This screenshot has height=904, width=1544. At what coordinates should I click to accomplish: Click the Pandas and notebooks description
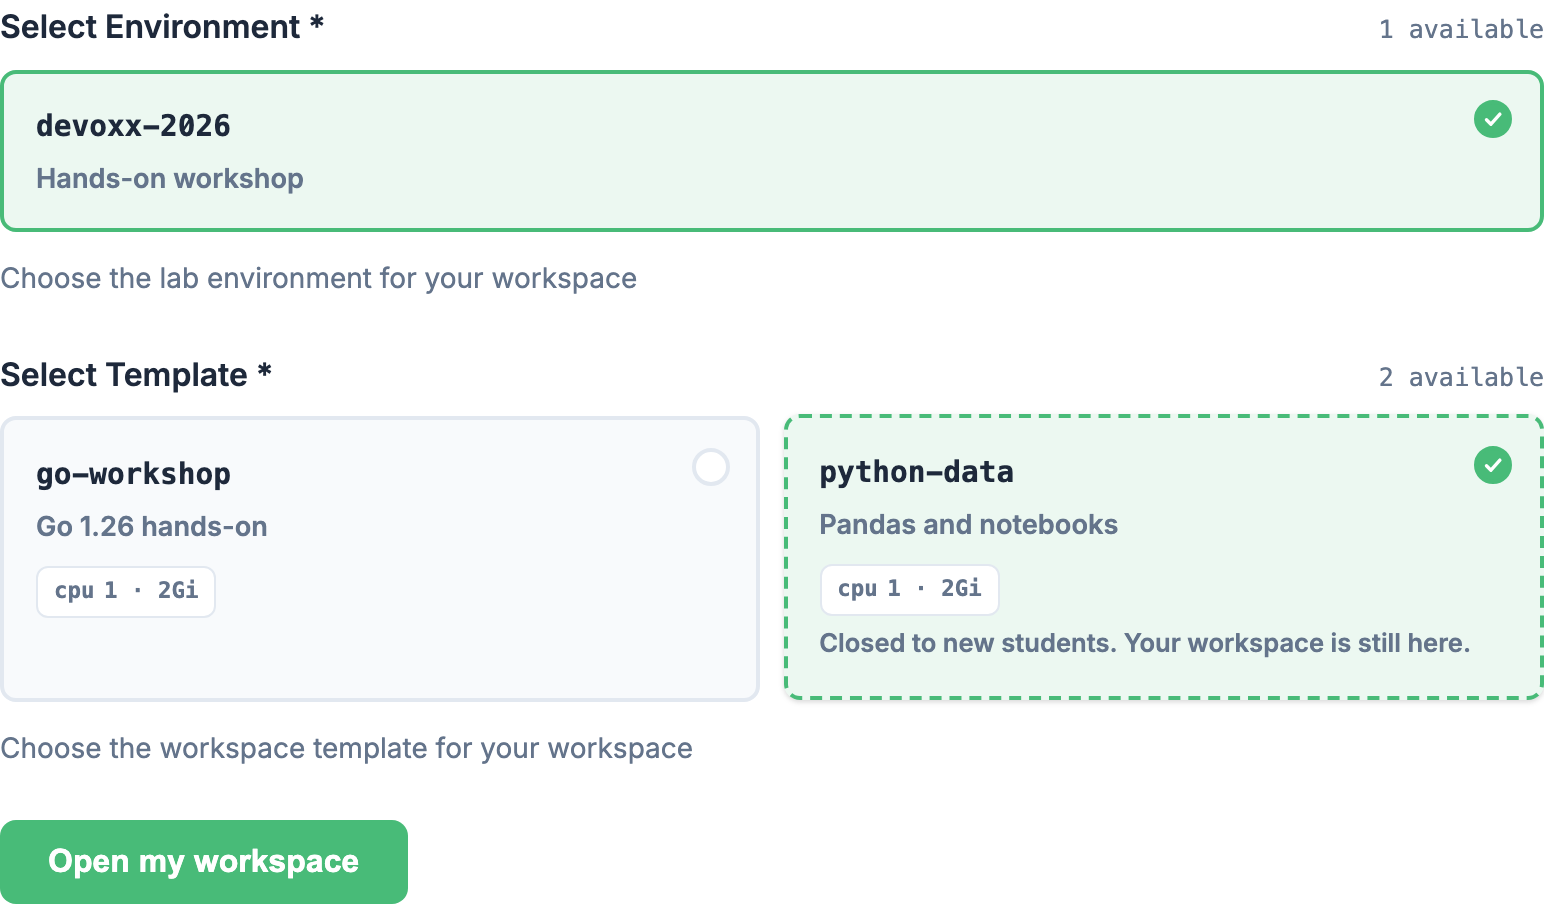[x=969, y=525]
